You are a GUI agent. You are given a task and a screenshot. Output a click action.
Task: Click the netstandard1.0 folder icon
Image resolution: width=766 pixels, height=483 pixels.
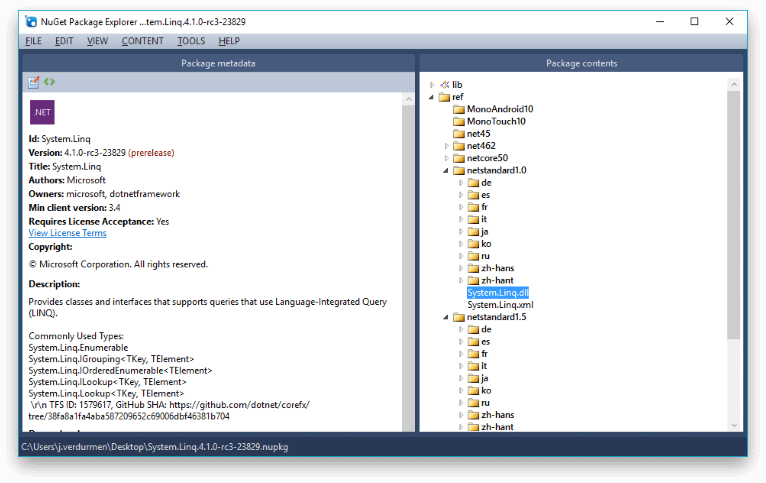pos(459,170)
